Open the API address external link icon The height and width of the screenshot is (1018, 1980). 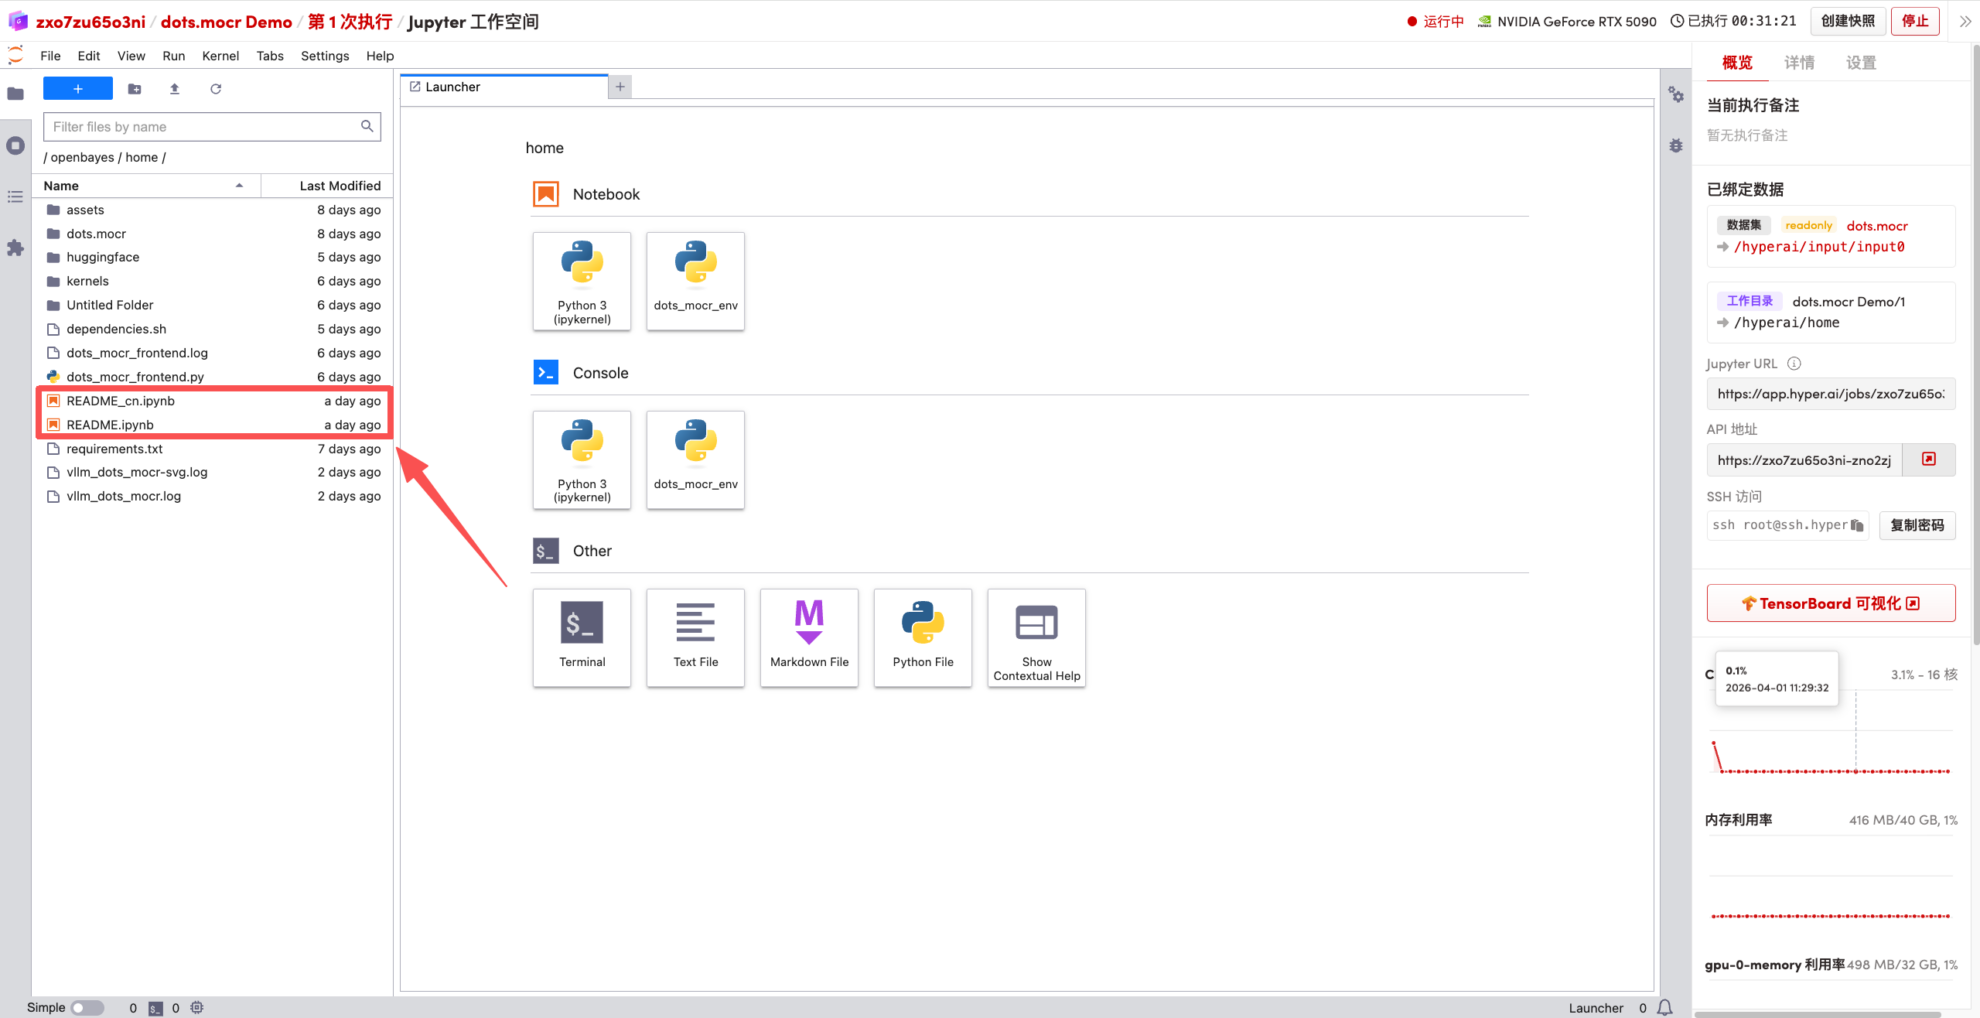[1929, 460]
